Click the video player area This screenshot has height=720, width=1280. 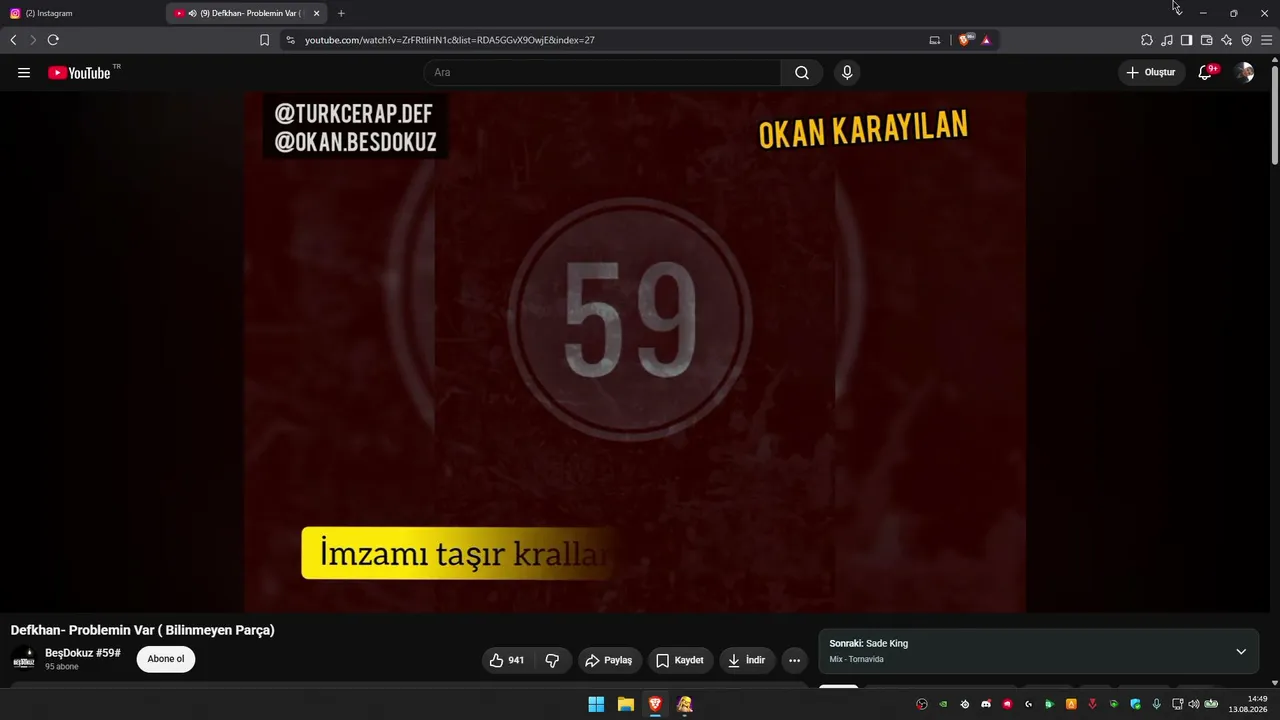635,352
